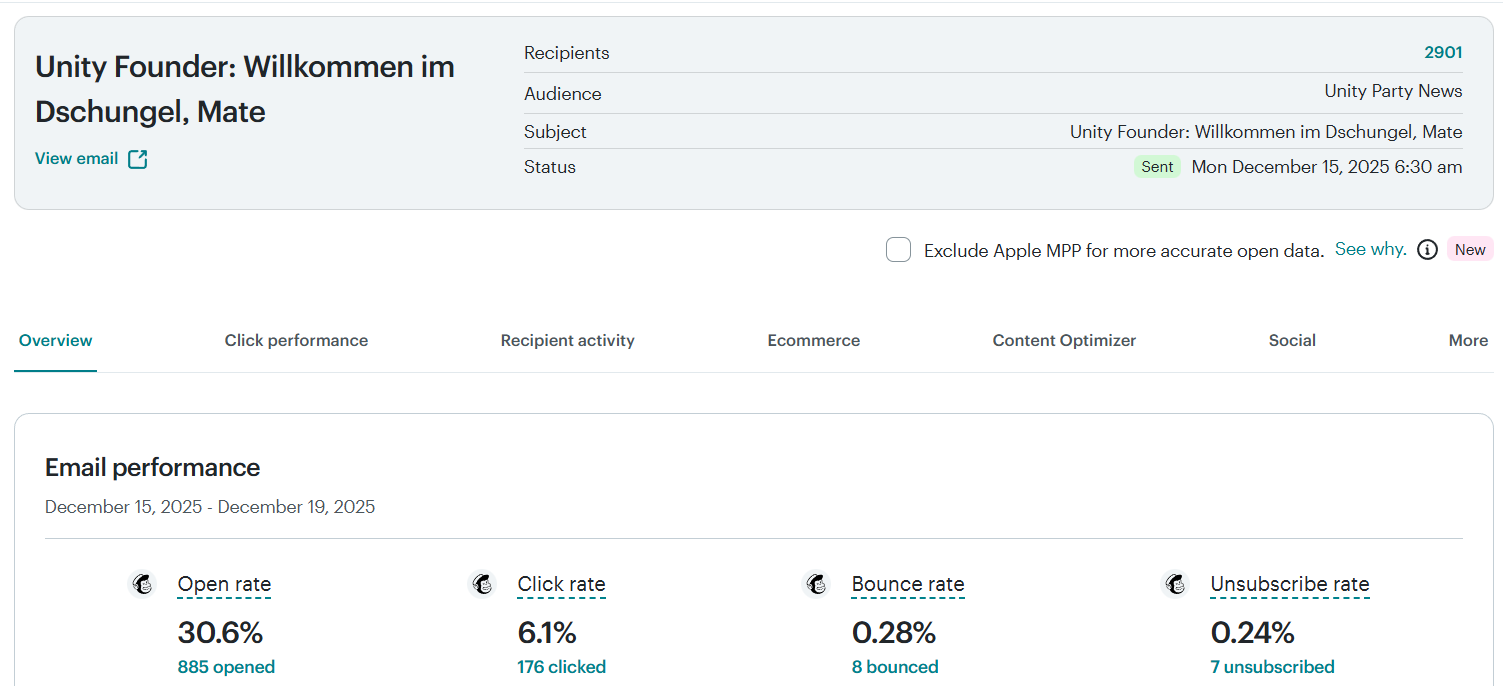Click the Audience row label
The height and width of the screenshot is (686, 1503).
(x=563, y=94)
